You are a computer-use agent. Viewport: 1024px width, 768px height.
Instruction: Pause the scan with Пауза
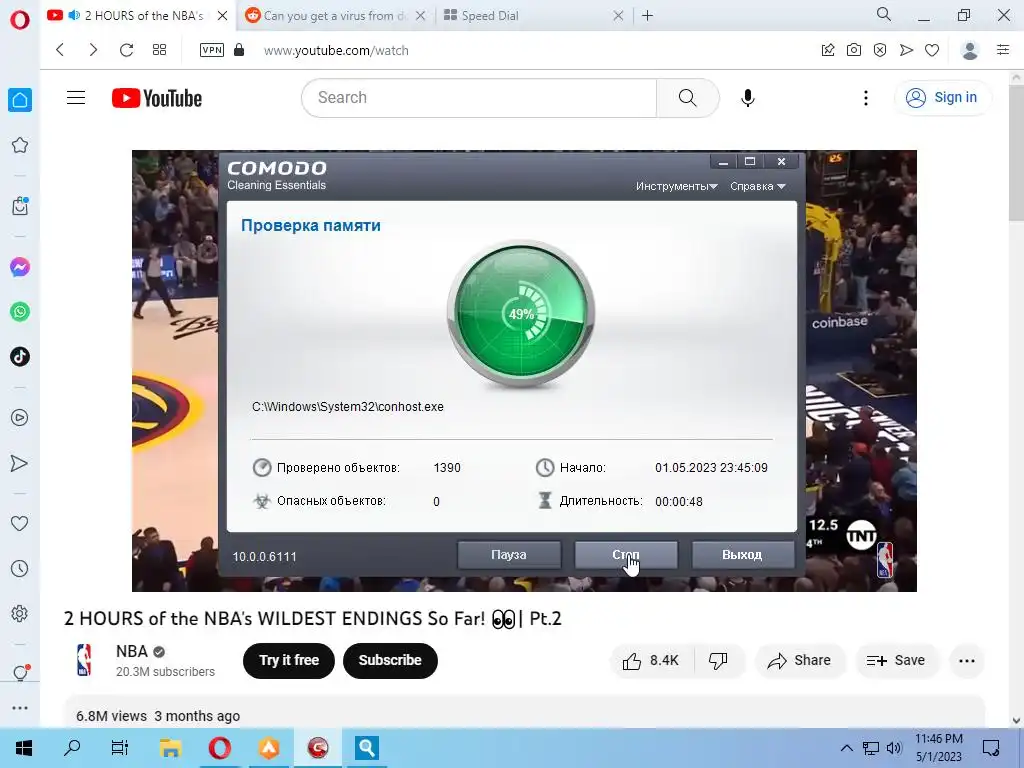[509, 554]
